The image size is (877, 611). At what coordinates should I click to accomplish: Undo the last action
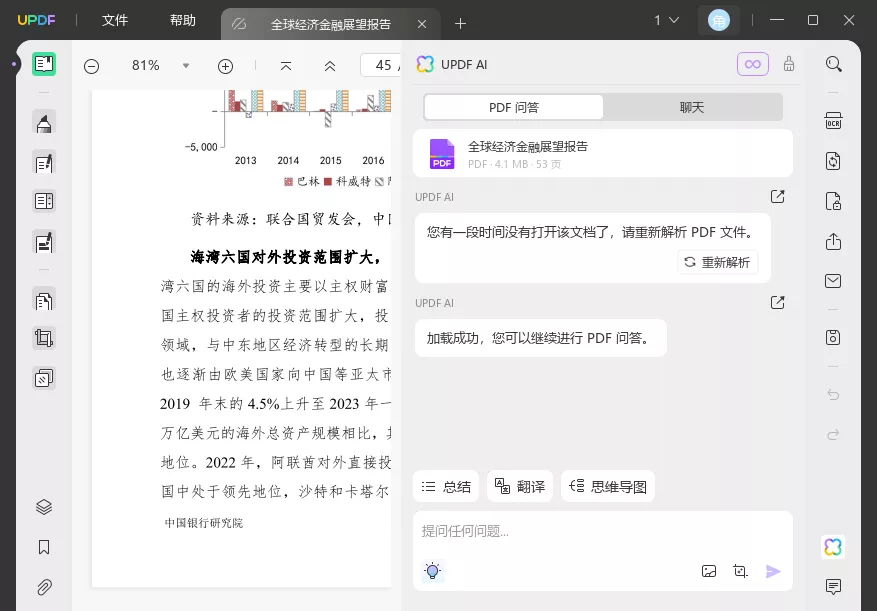(833, 395)
